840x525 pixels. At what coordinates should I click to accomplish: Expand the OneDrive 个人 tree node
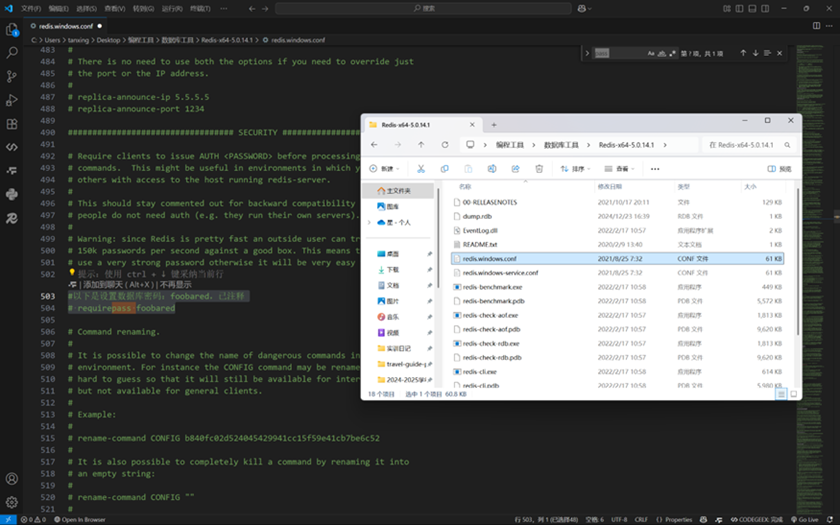click(x=369, y=222)
